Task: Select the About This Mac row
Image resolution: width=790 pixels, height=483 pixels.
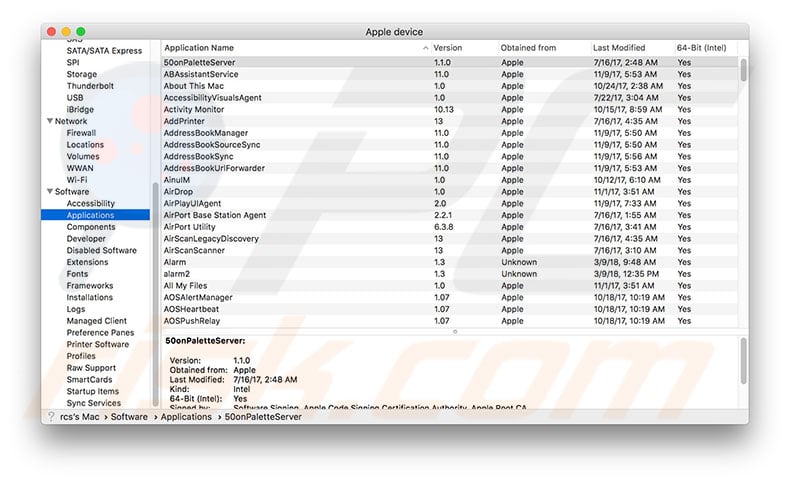Action: (x=449, y=86)
